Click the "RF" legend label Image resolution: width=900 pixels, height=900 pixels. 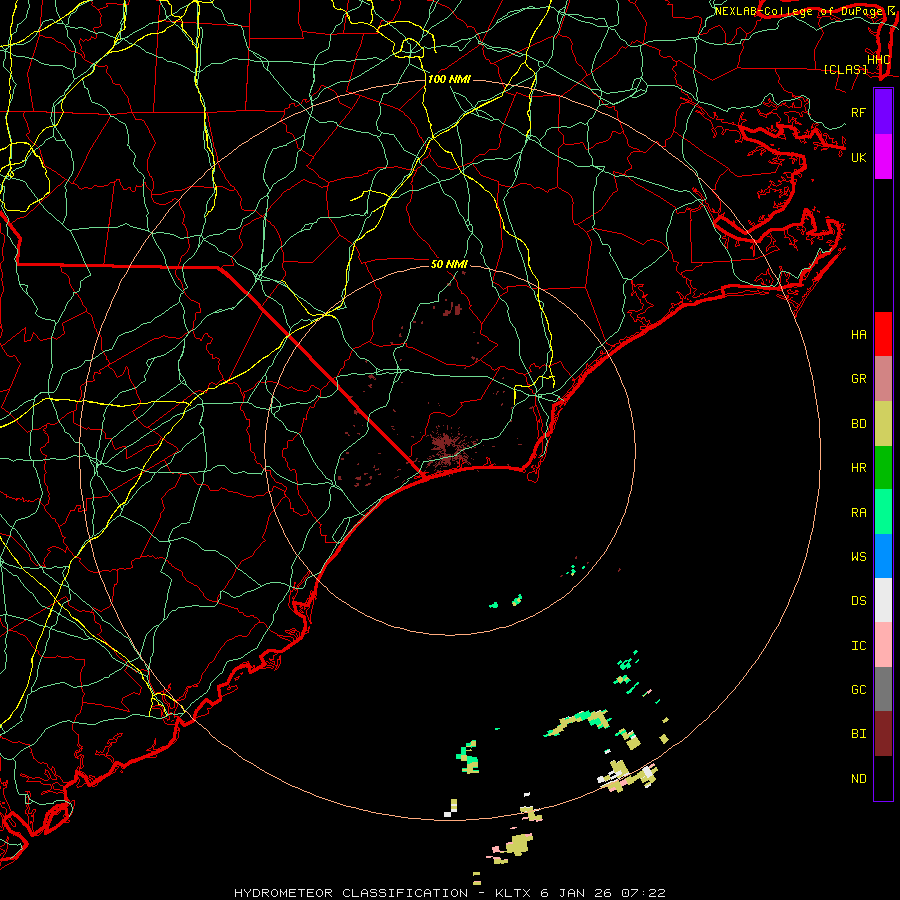tap(858, 113)
